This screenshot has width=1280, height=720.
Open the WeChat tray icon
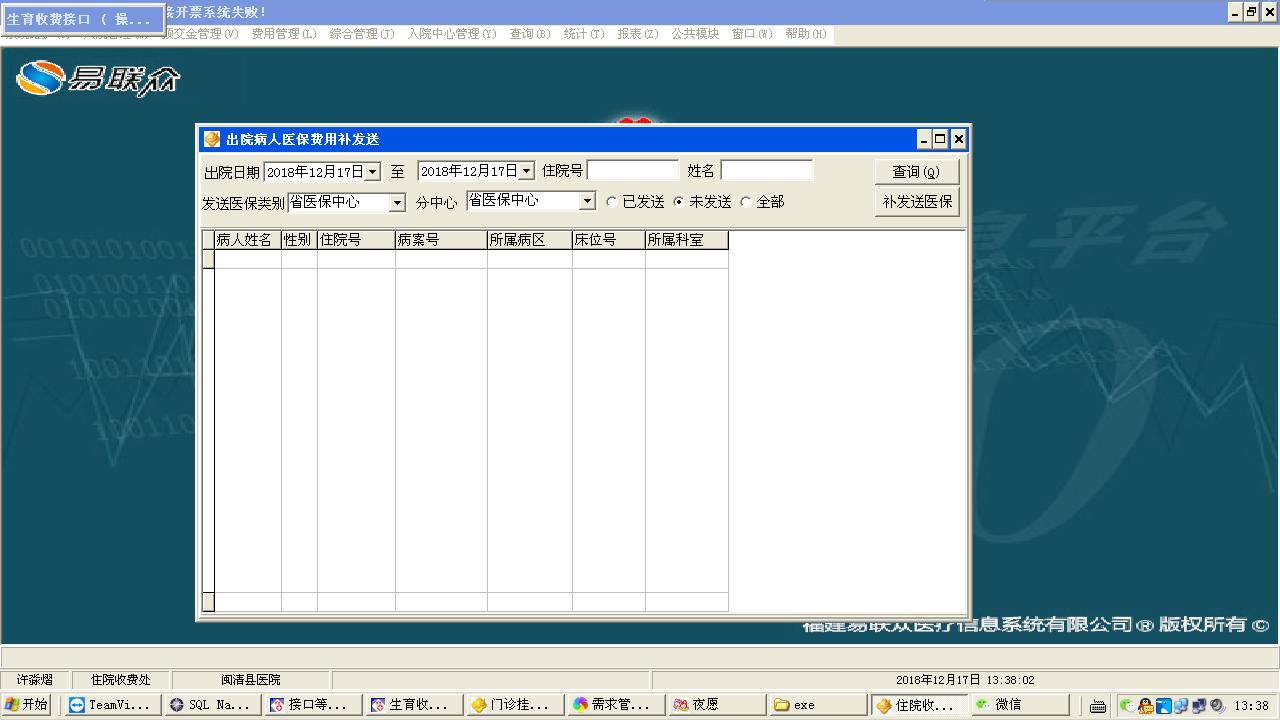(1128, 706)
